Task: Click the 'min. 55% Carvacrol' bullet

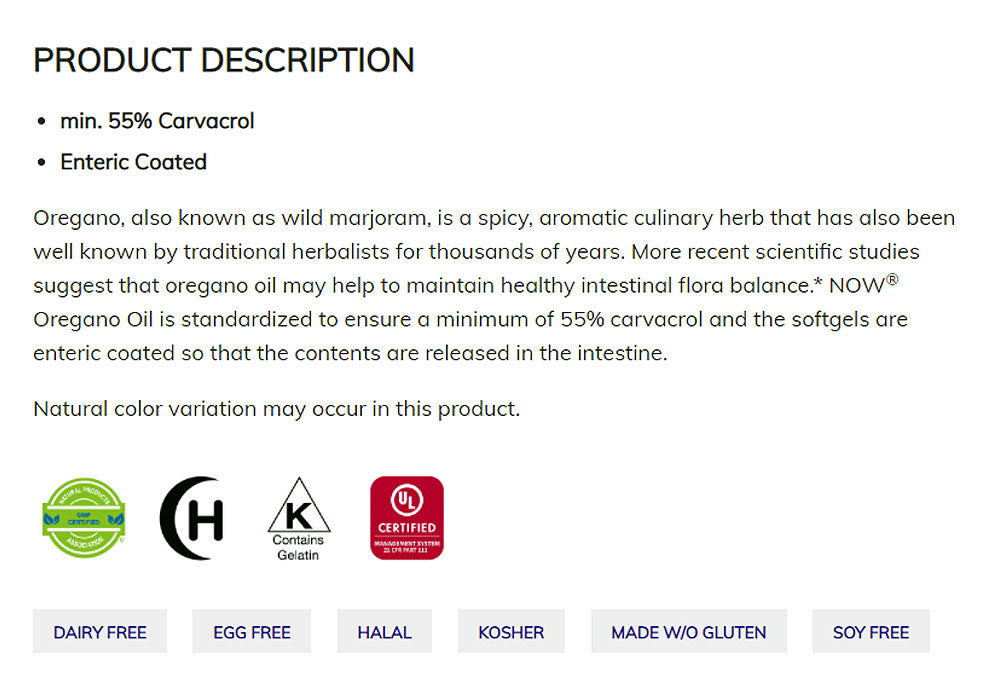Action: (x=157, y=121)
